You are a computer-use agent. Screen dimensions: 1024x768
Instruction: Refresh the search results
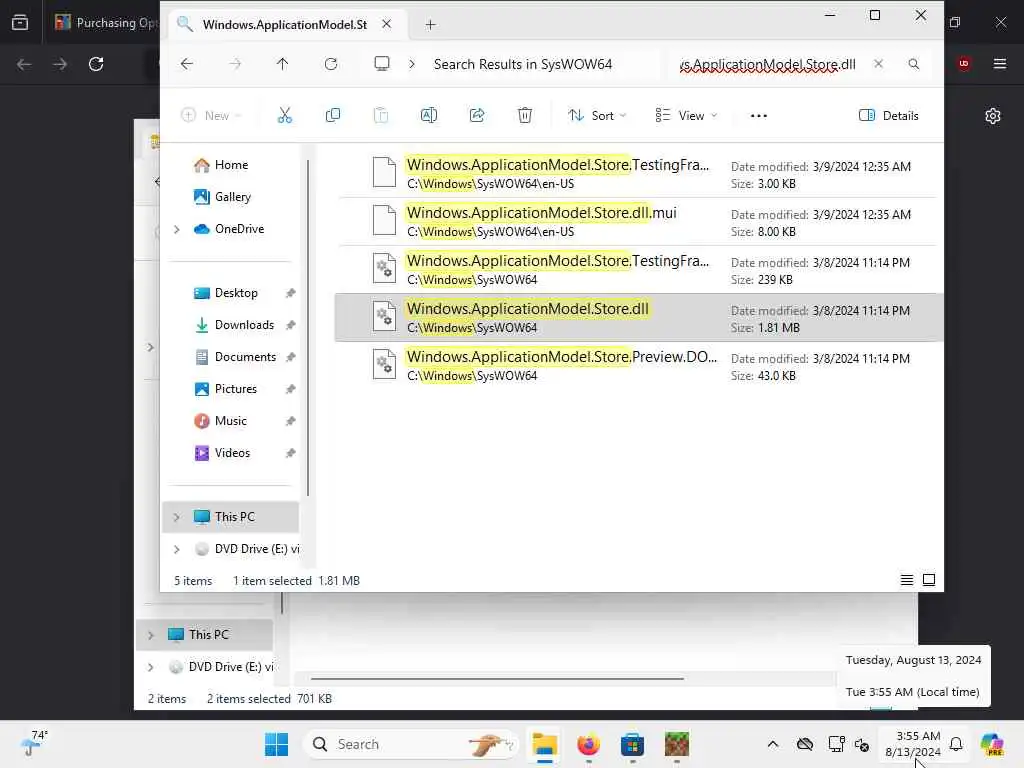331,64
